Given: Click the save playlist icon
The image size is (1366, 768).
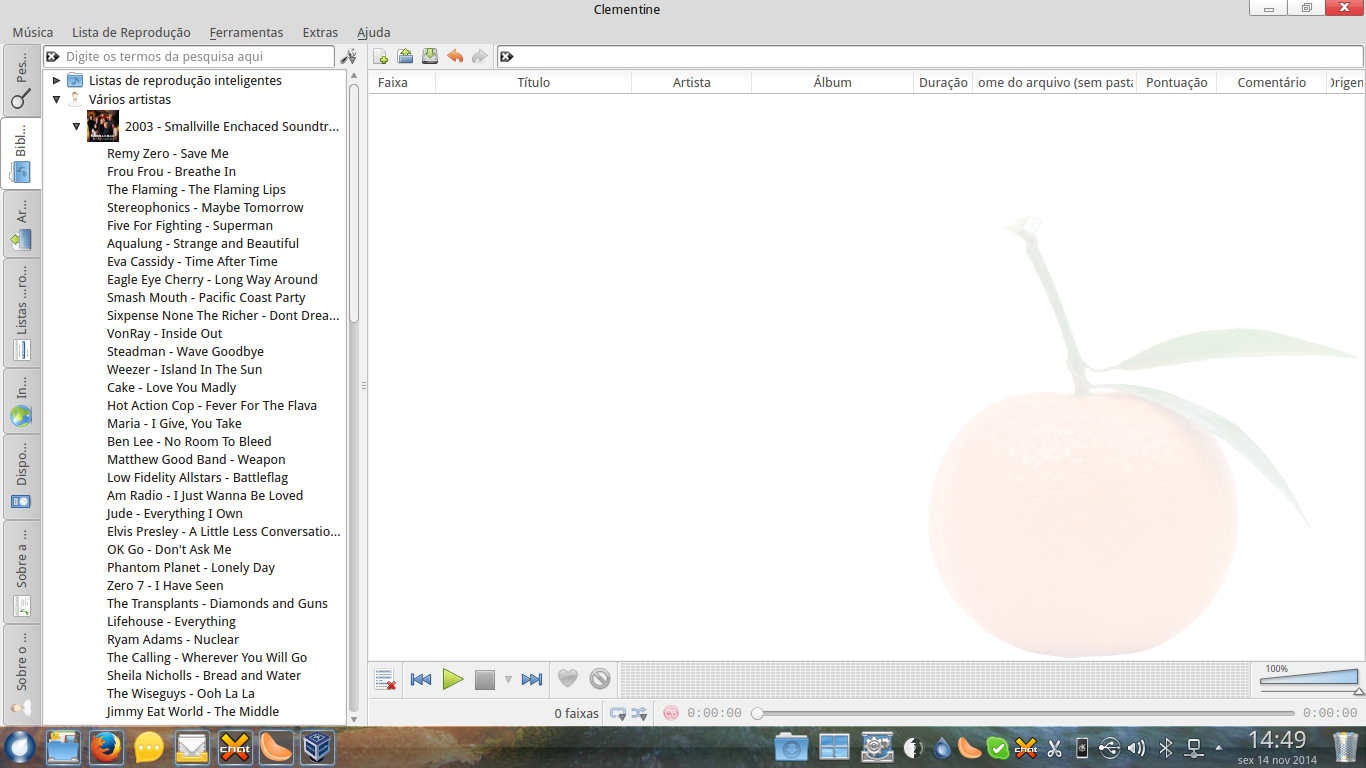Looking at the screenshot, I should 430,56.
